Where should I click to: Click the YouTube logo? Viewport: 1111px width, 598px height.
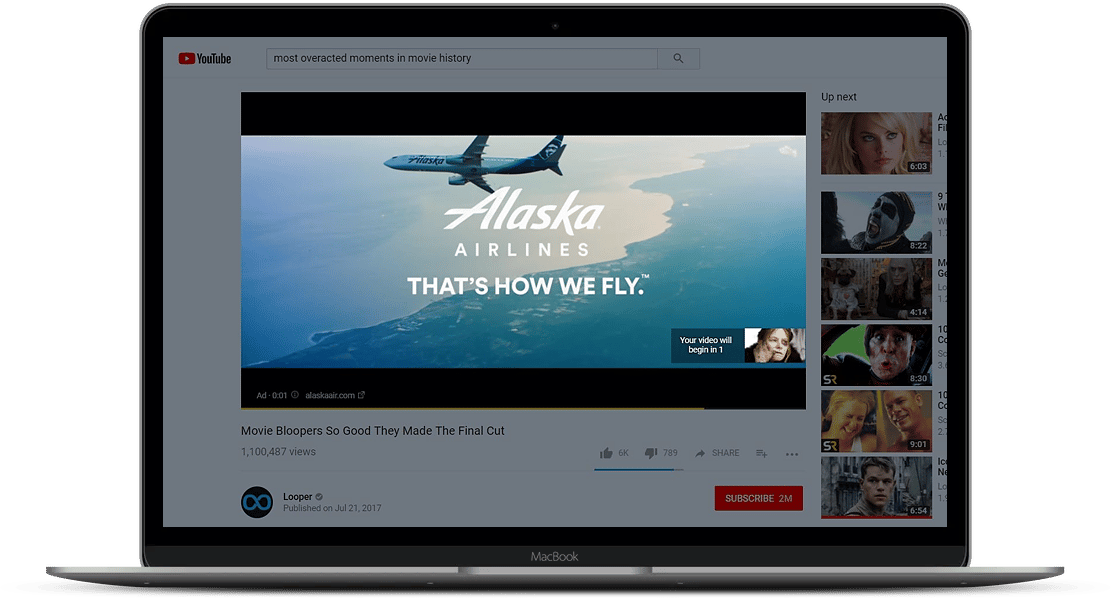point(205,59)
